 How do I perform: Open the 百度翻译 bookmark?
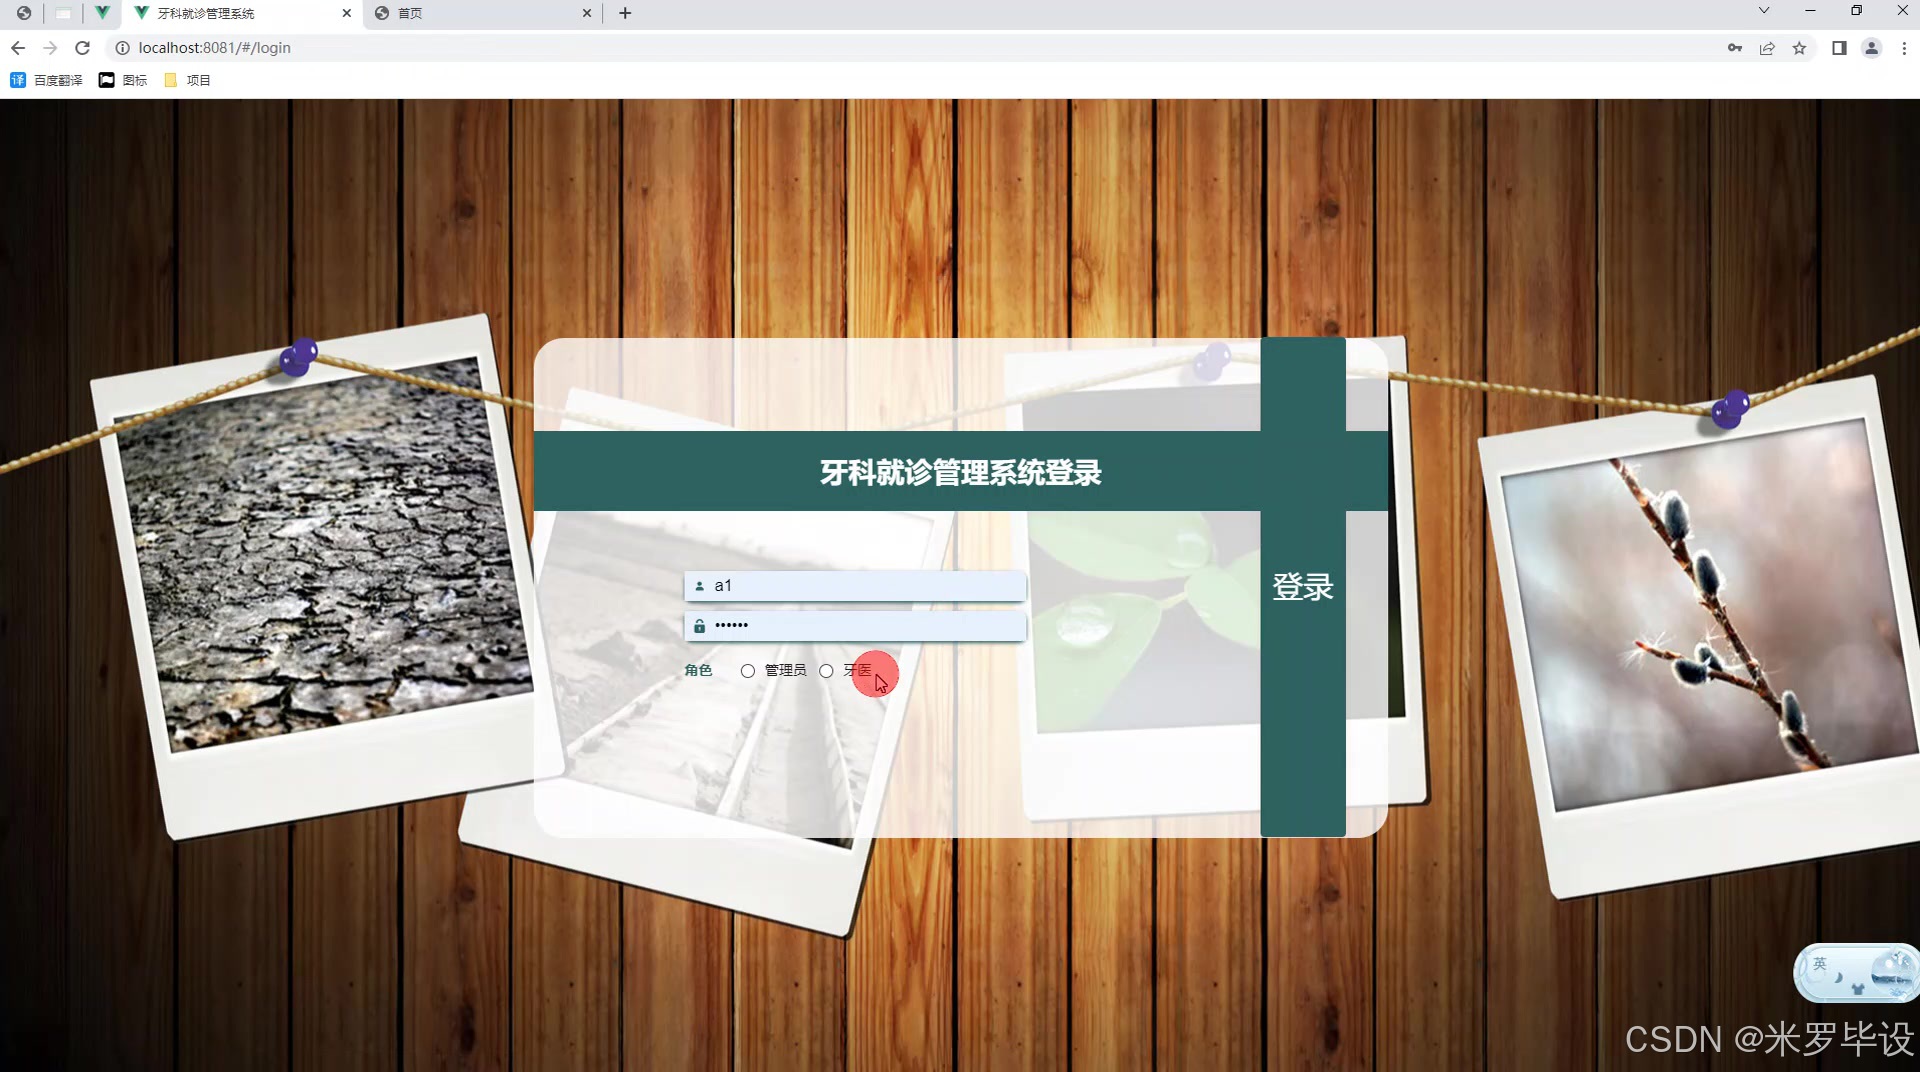[x=46, y=80]
